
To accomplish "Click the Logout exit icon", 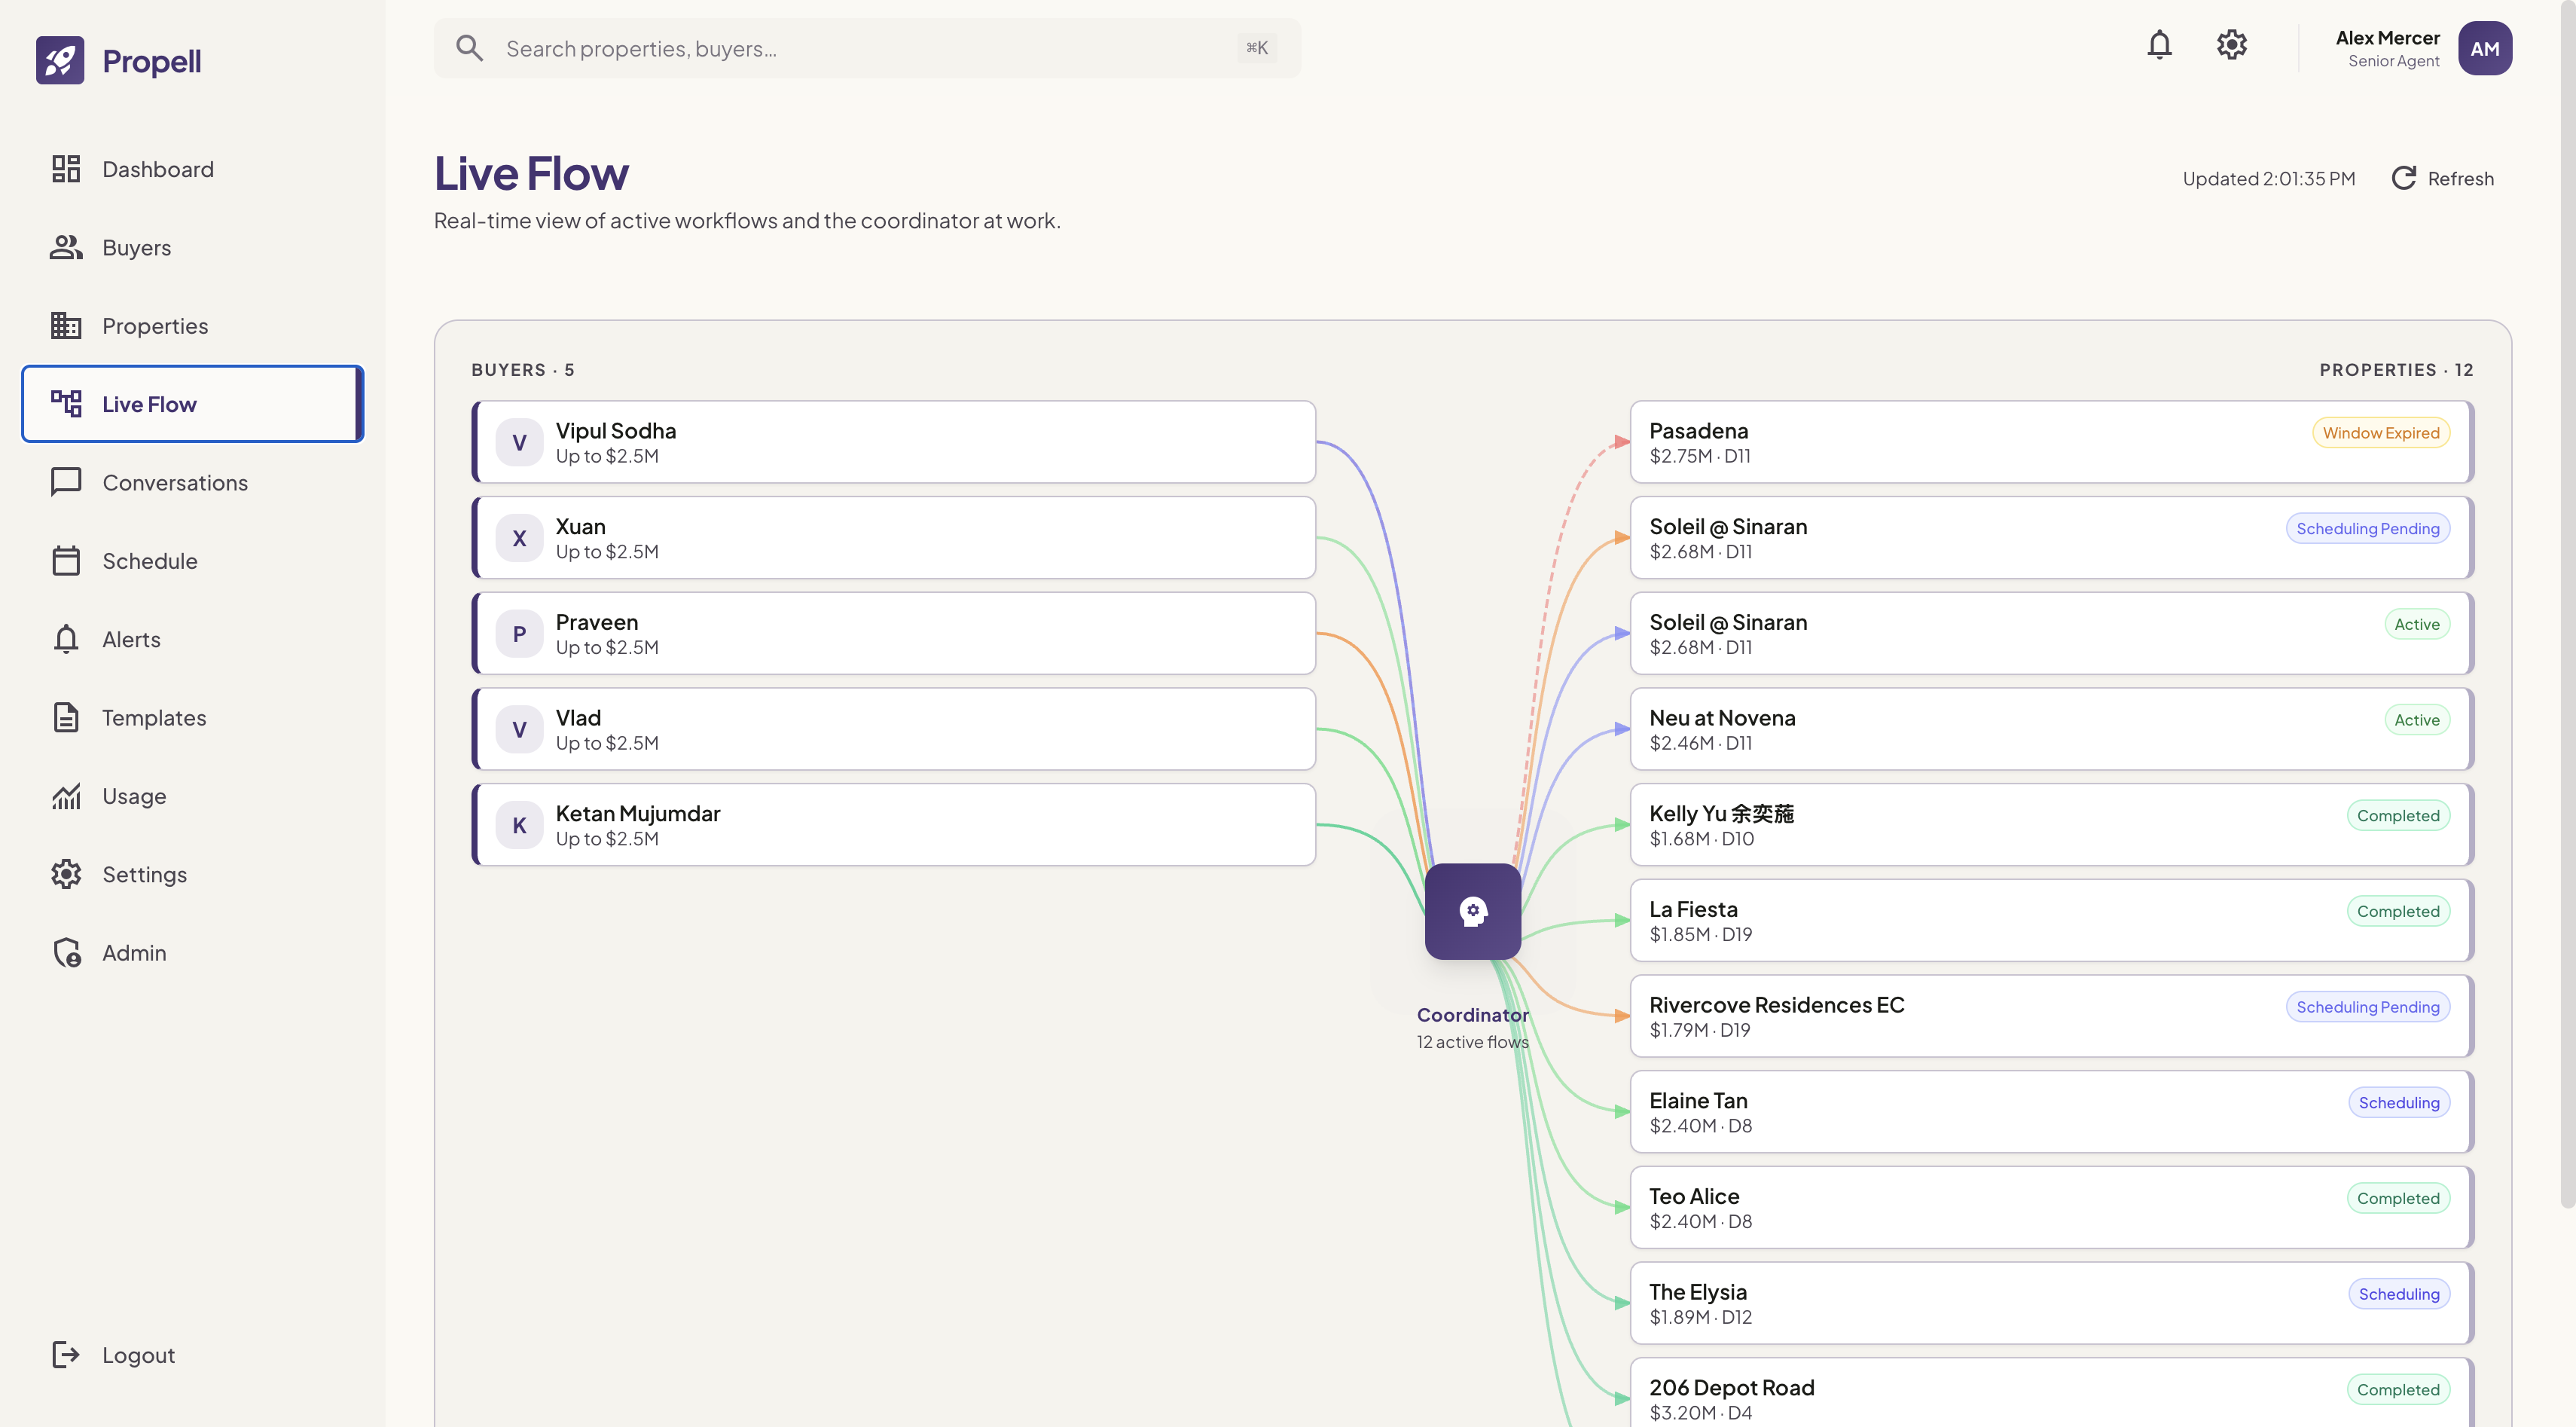I will coord(66,1354).
